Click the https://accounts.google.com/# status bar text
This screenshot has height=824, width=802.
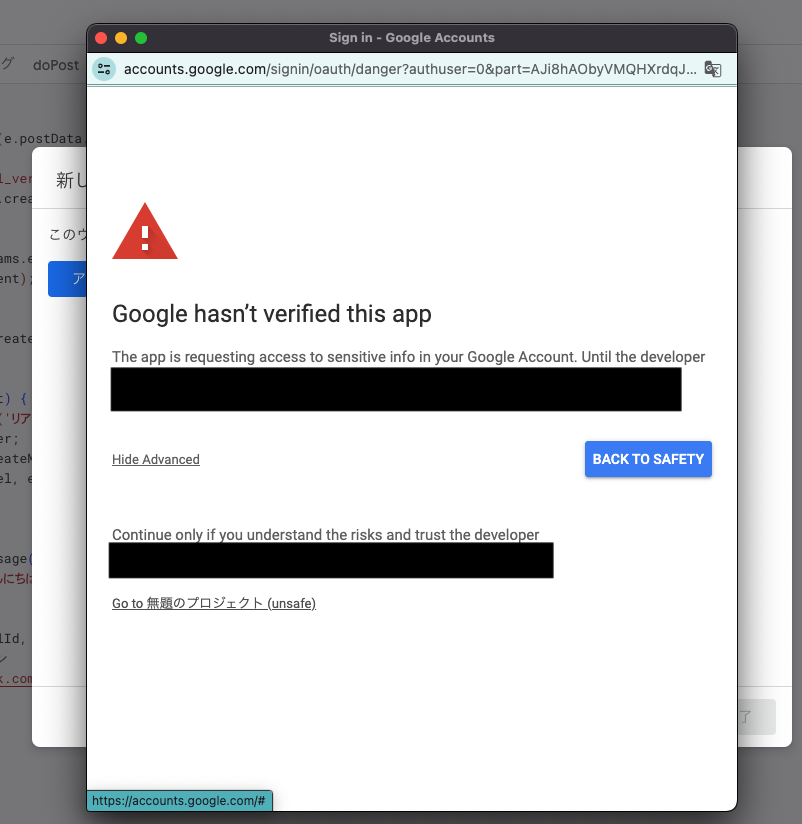point(179,800)
